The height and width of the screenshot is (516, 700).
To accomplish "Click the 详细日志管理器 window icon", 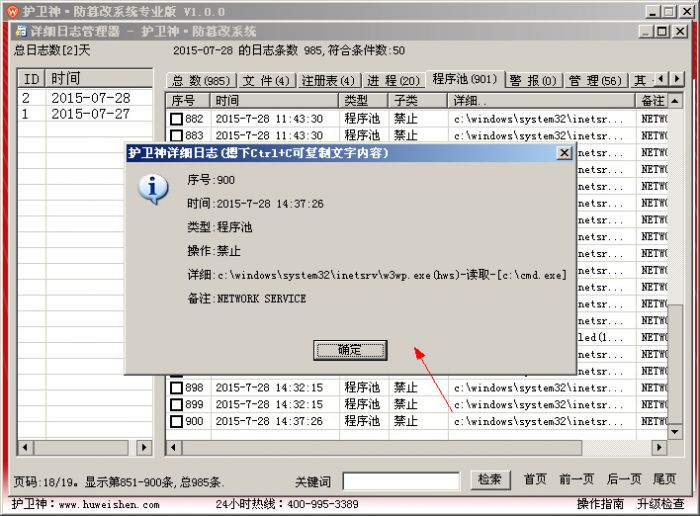I will coord(21,31).
